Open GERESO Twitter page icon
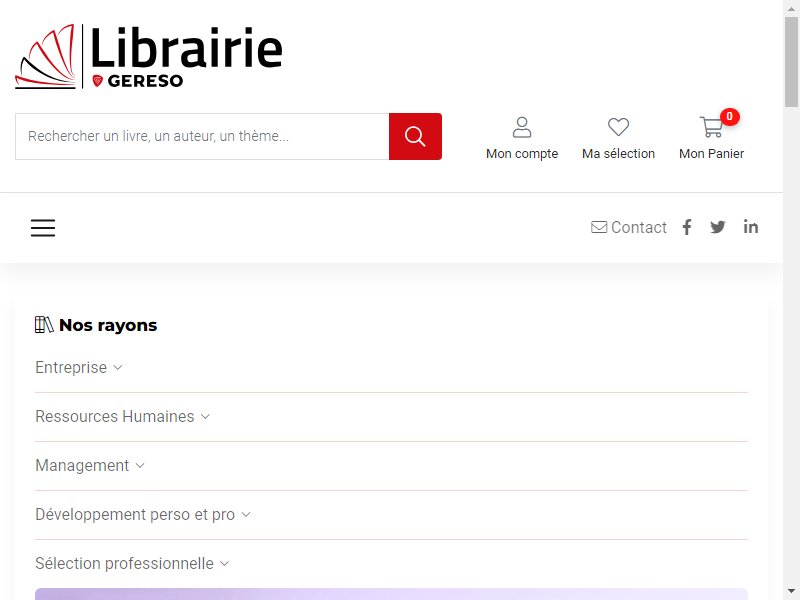Viewport: 800px width, 600px height. click(718, 227)
